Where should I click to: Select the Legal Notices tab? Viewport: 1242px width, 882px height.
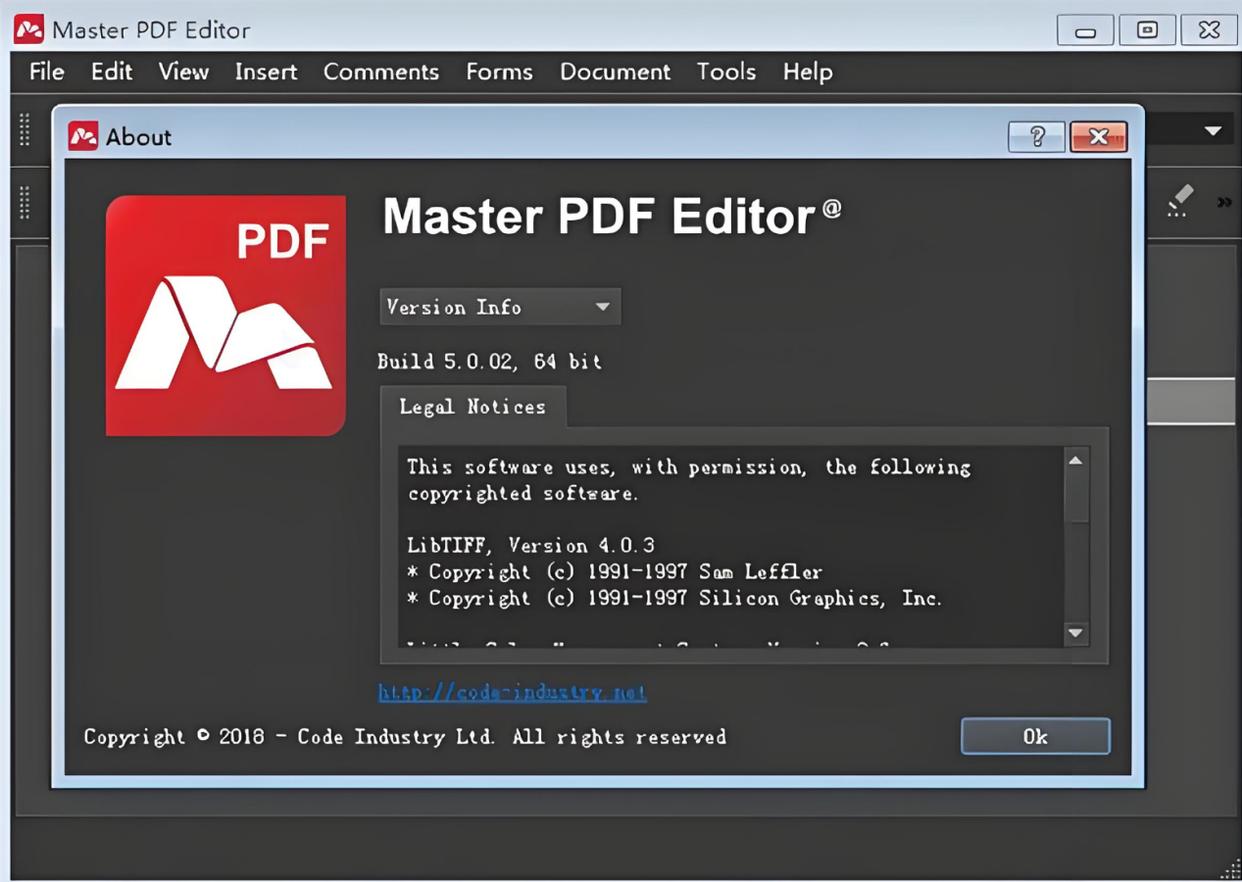pos(472,407)
